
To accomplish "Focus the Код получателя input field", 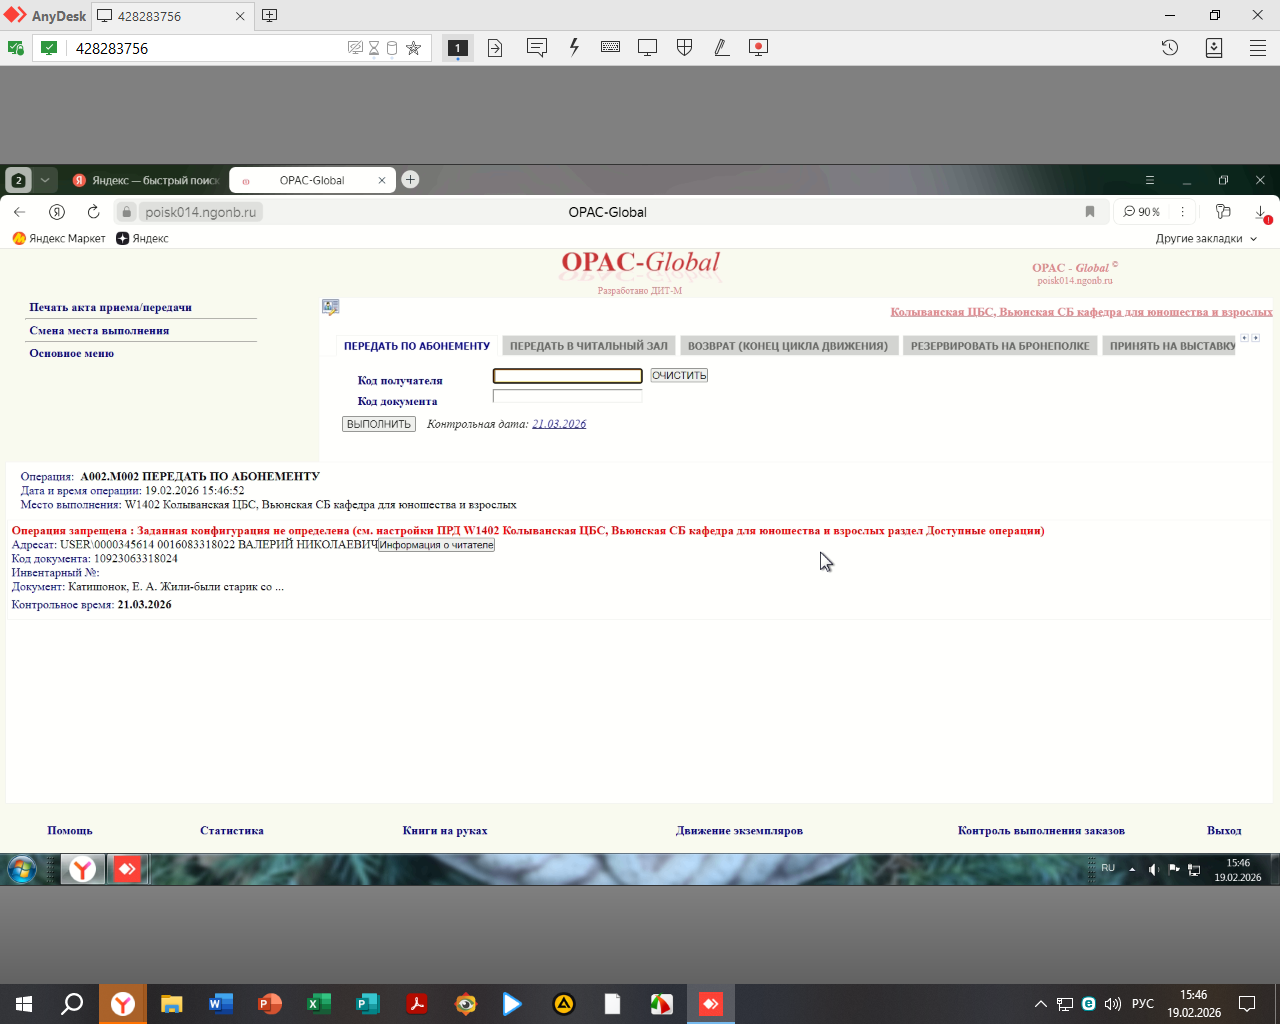I will pyautogui.click(x=567, y=376).
